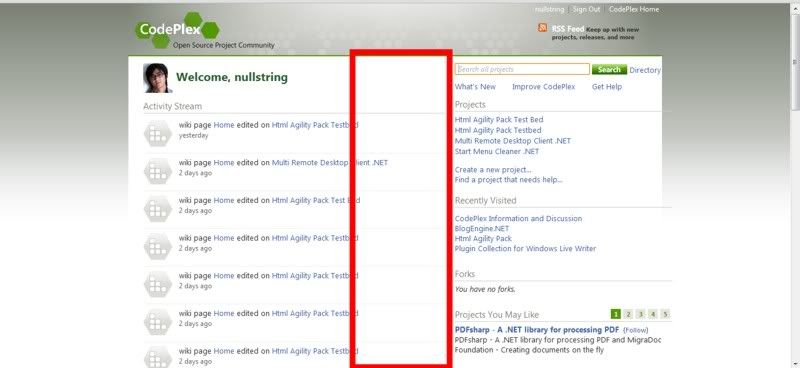
Task: Go to page 4 of suggested projects
Action: click(653, 314)
